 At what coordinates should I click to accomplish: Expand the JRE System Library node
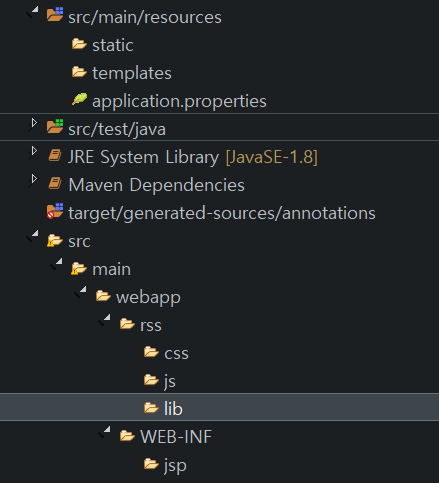34,151
